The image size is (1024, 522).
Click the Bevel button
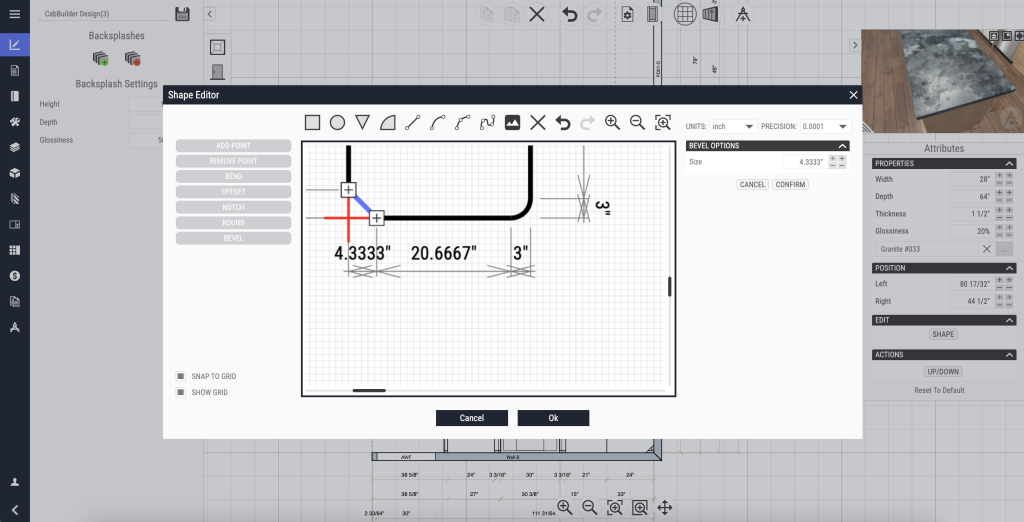(x=233, y=238)
